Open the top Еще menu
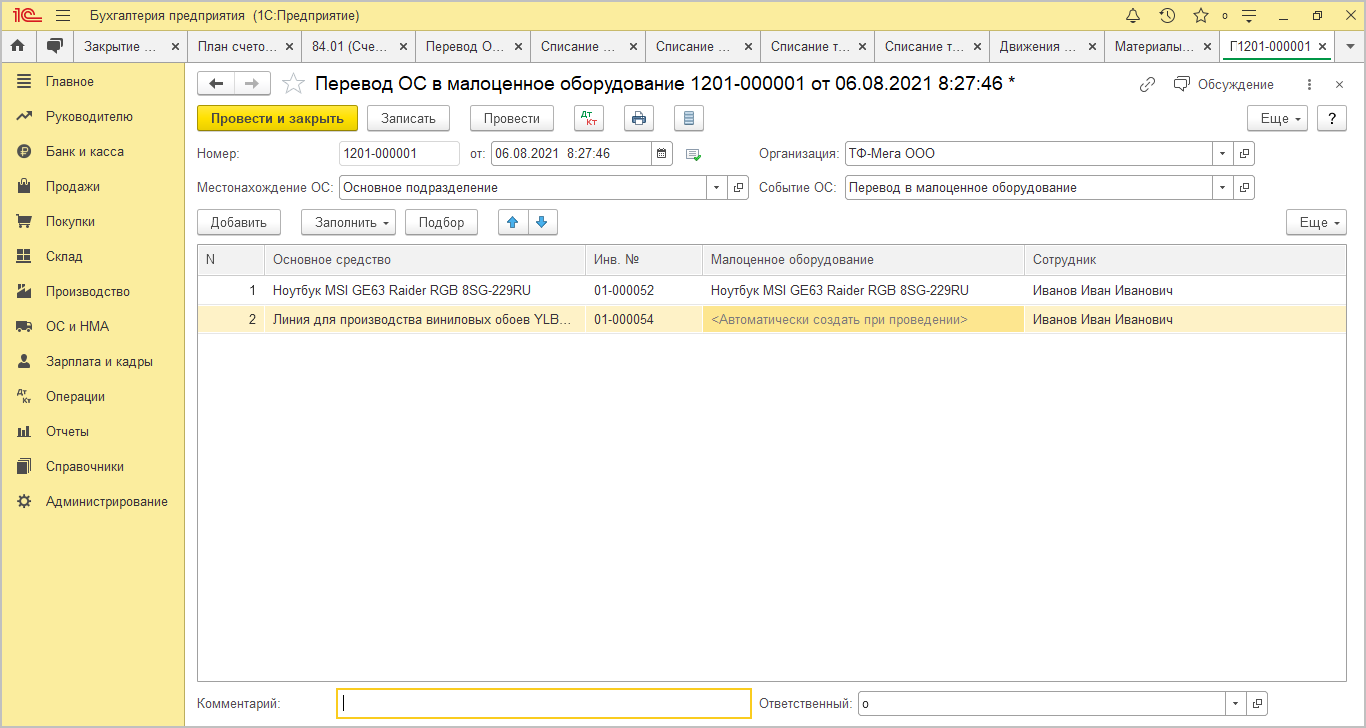 [1278, 118]
